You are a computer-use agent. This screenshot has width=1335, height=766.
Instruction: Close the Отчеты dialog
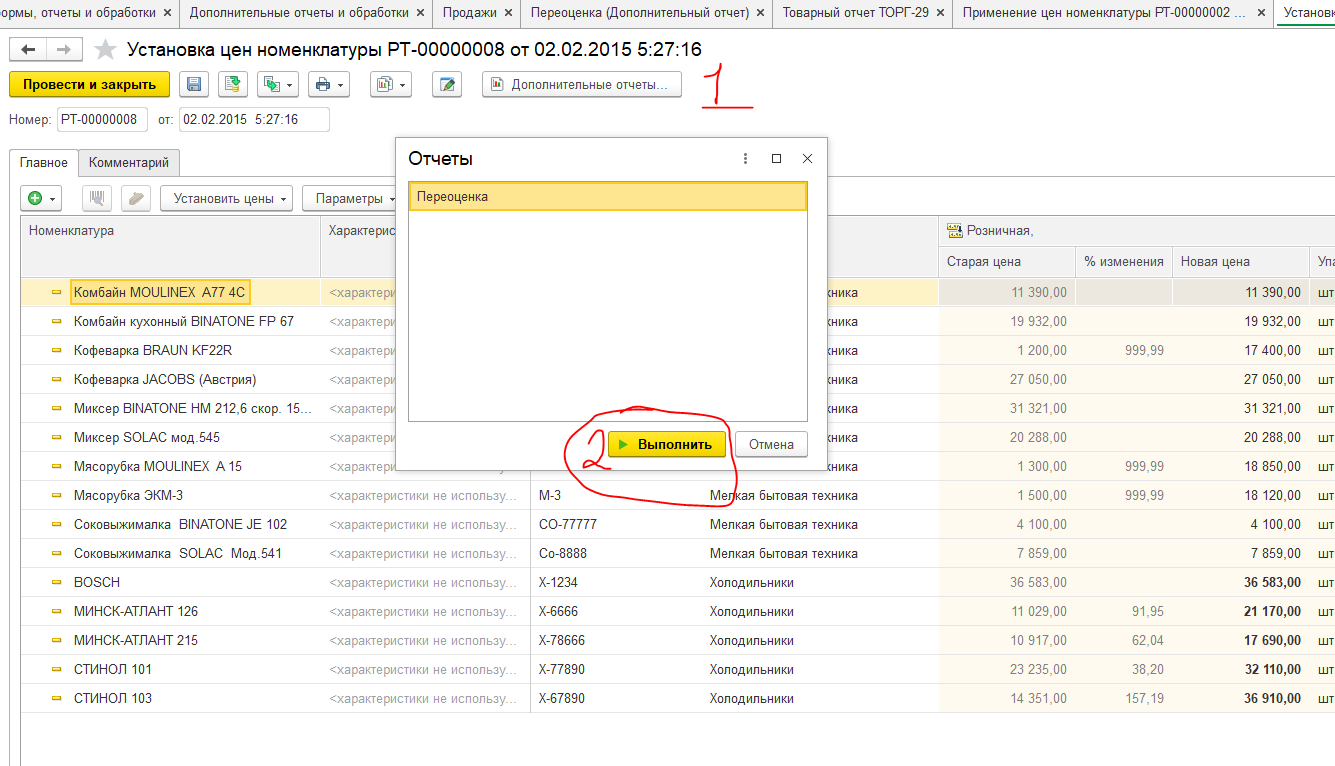807,158
